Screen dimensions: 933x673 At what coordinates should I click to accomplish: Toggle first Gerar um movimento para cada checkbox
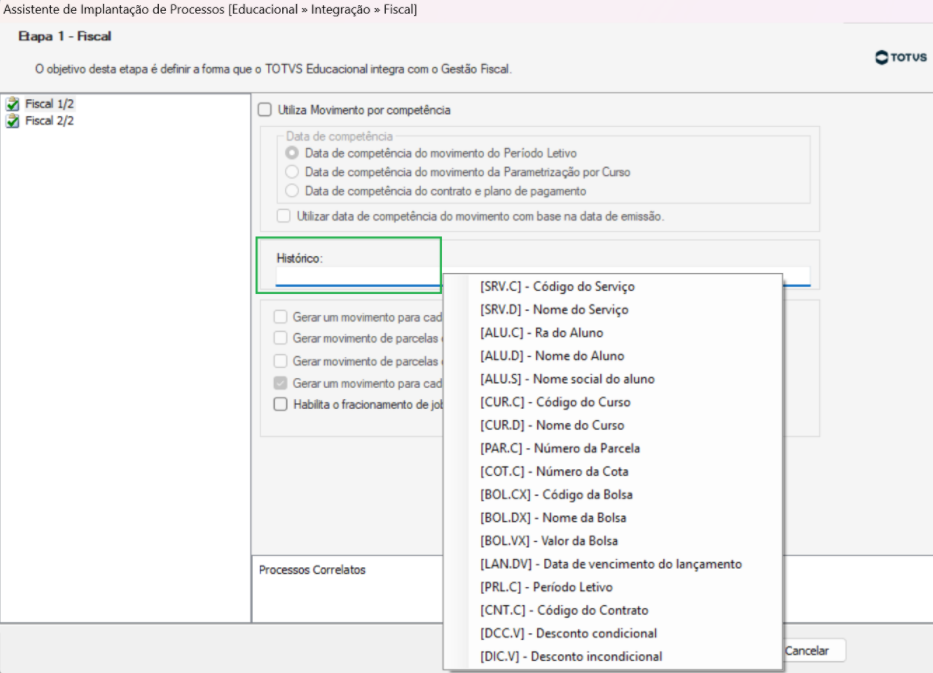coord(280,317)
